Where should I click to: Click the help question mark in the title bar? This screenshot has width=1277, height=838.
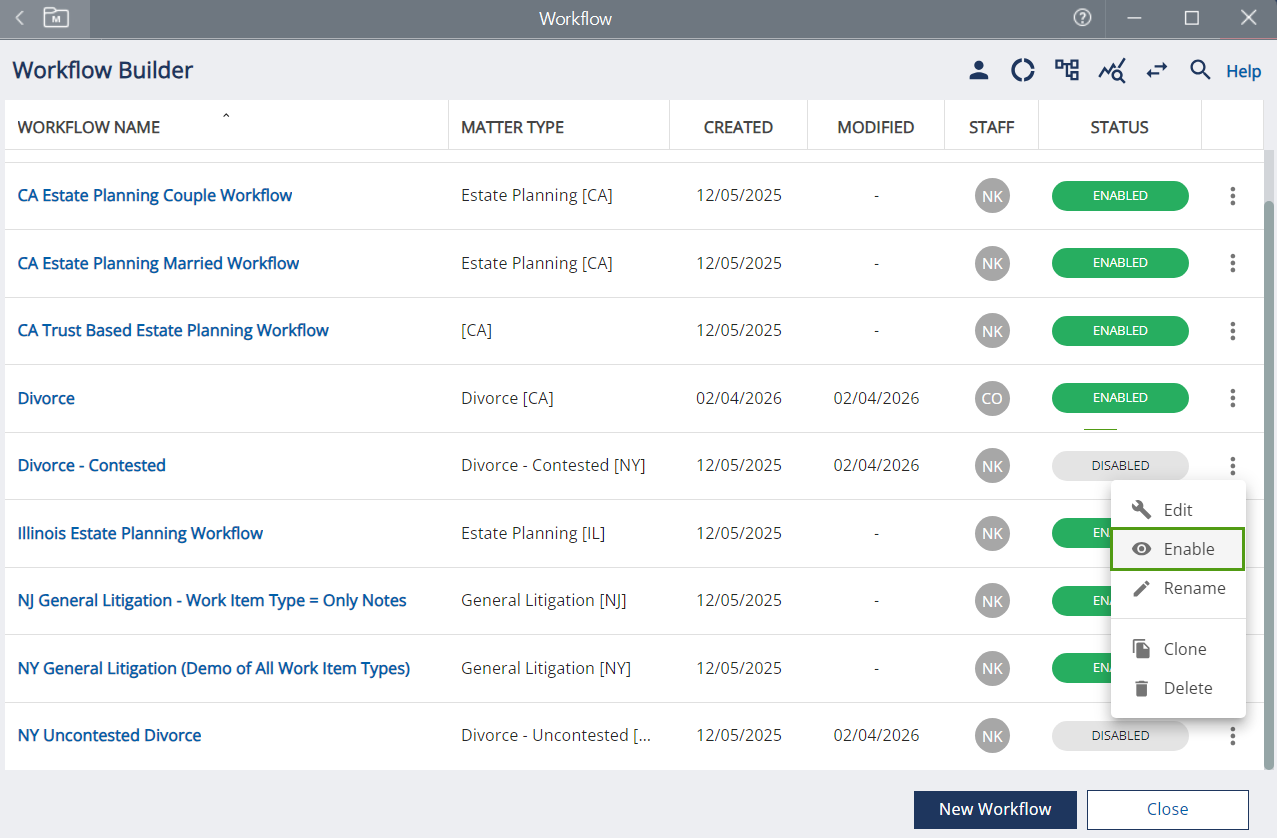click(x=1082, y=18)
